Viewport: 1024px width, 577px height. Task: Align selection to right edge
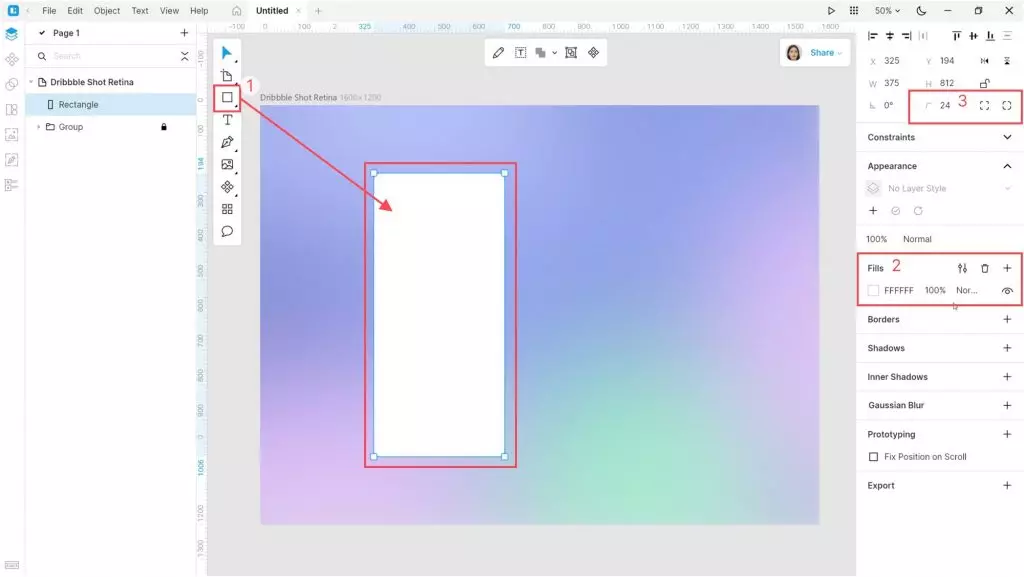pyautogui.click(x=906, y=36)
